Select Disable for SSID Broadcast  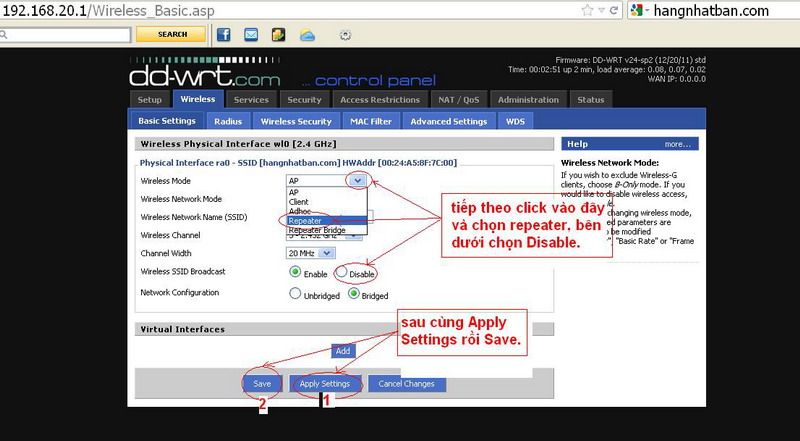pos(342,272)
